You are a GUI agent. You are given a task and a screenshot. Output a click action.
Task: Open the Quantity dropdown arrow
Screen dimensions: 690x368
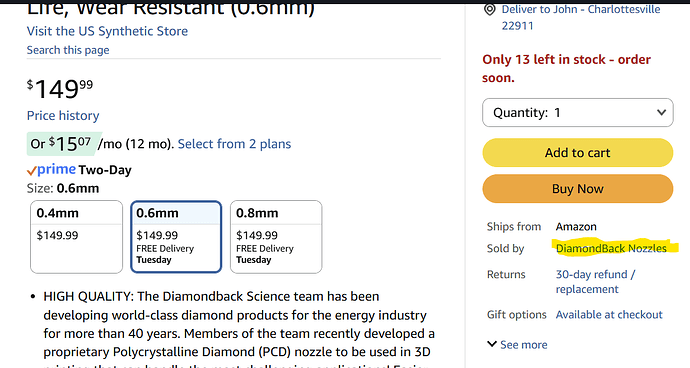pos(661,112)
